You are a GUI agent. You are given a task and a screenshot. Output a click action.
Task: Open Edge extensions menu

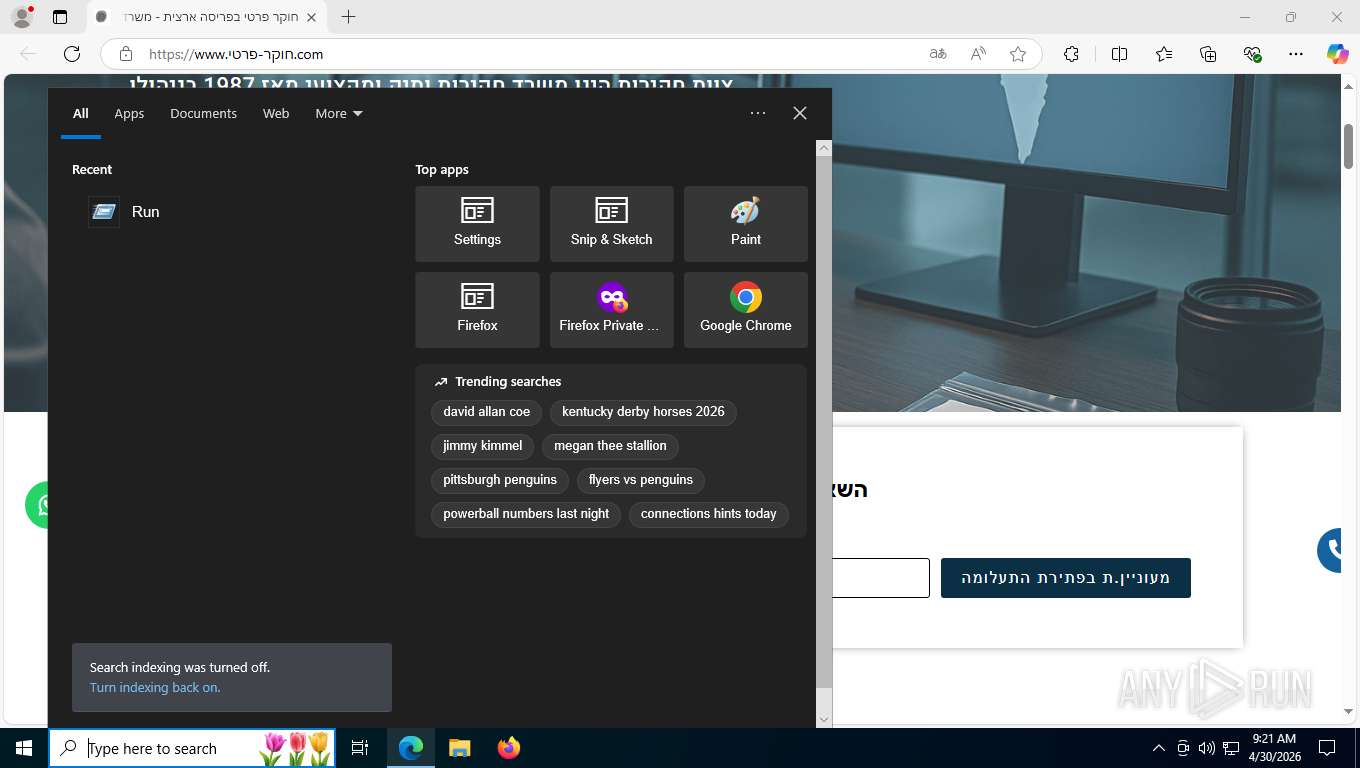pos(1071,54)
